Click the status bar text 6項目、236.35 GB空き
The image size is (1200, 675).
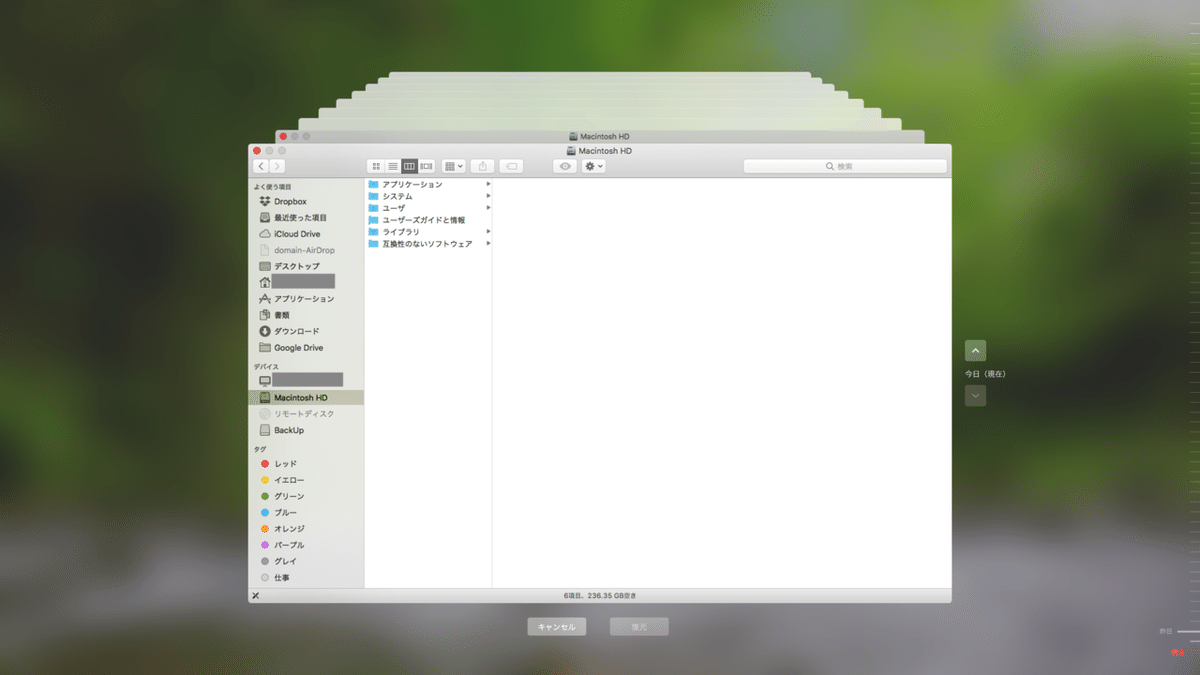600,595
